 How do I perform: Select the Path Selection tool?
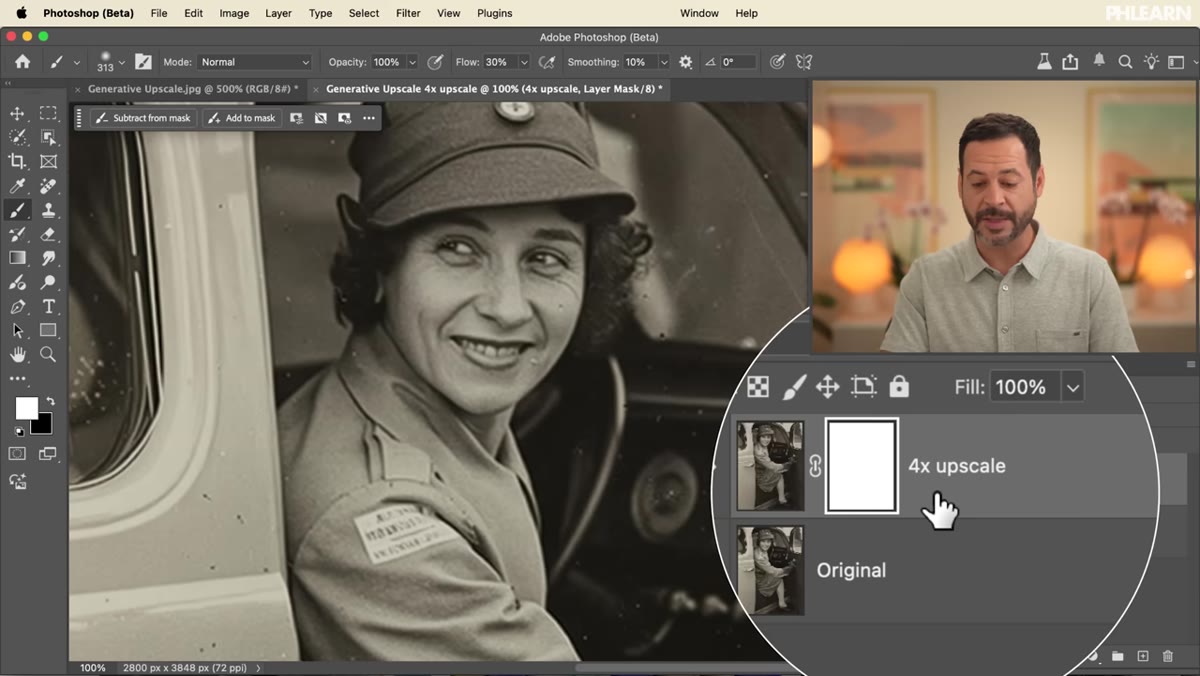[x=17, y=330]
